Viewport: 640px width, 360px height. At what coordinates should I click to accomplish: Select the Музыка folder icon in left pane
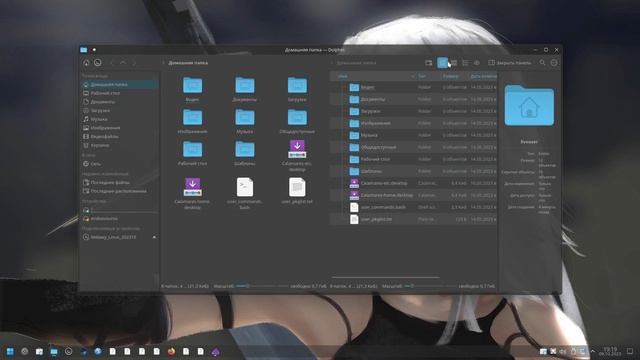point(244,118)
